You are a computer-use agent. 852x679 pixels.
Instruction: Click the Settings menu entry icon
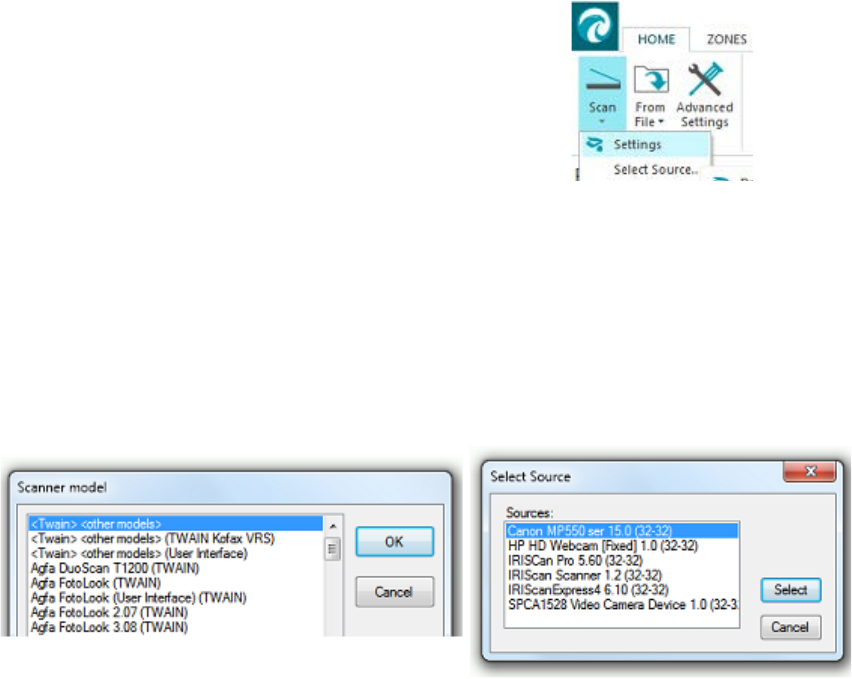pos(596,144)
